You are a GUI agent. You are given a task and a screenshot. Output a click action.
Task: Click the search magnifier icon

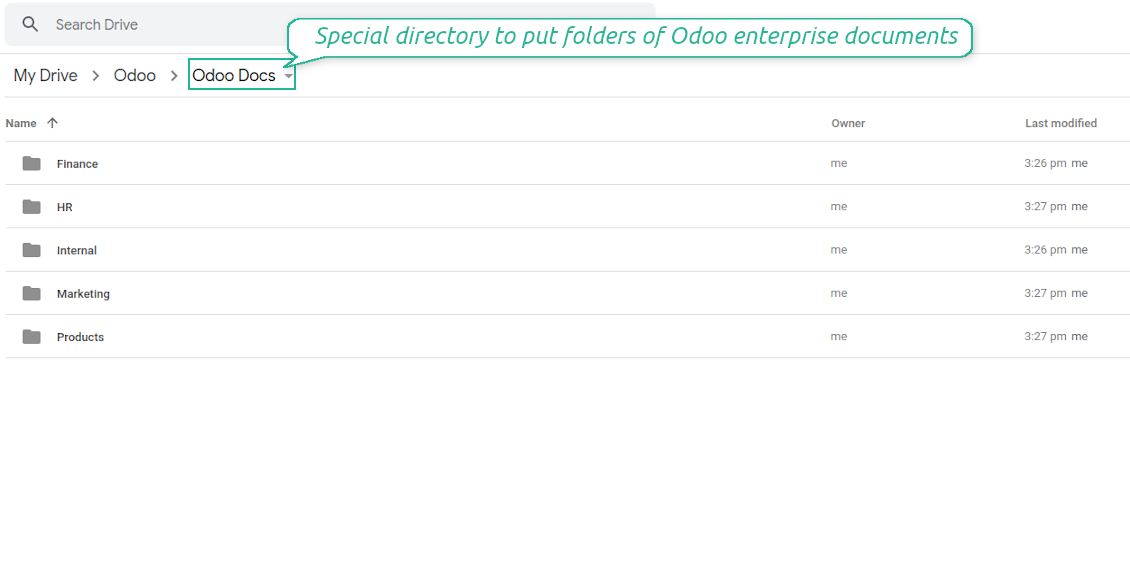(30, 24)
